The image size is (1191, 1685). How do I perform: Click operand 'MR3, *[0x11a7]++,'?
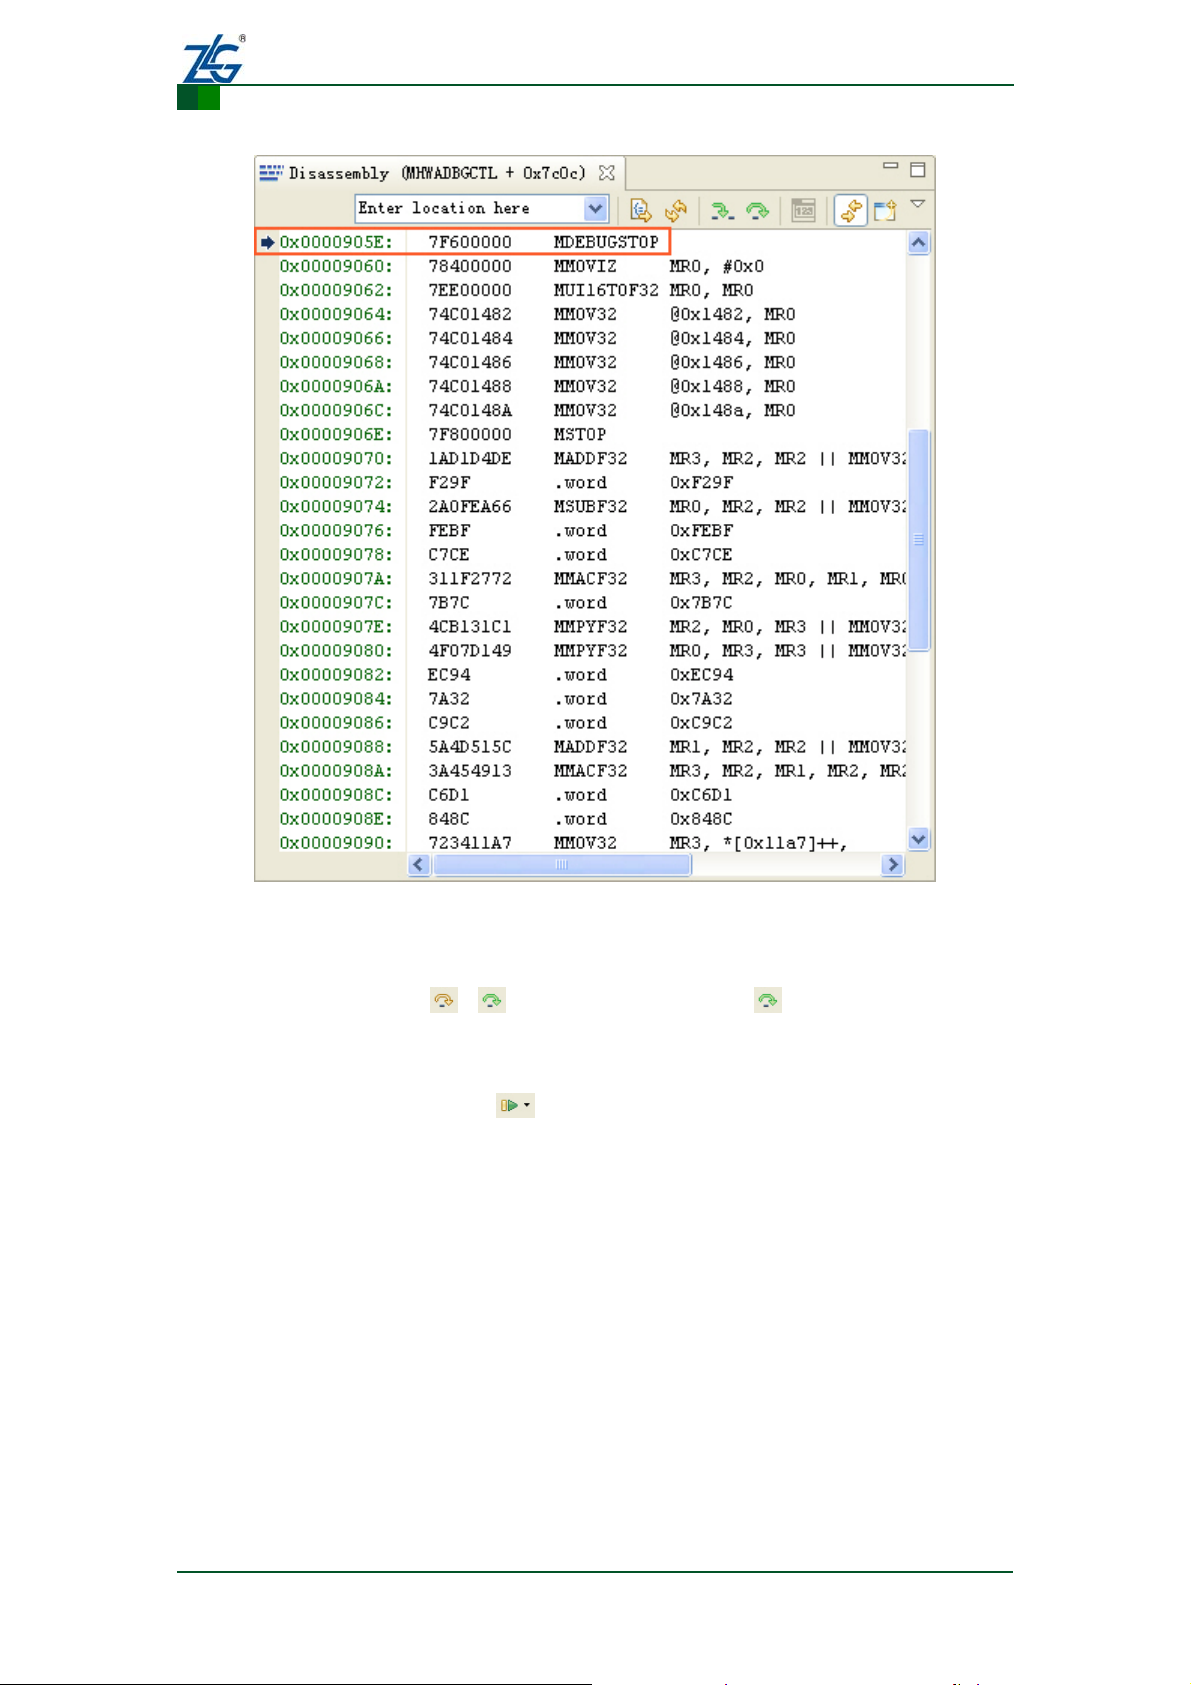point(759,842)
